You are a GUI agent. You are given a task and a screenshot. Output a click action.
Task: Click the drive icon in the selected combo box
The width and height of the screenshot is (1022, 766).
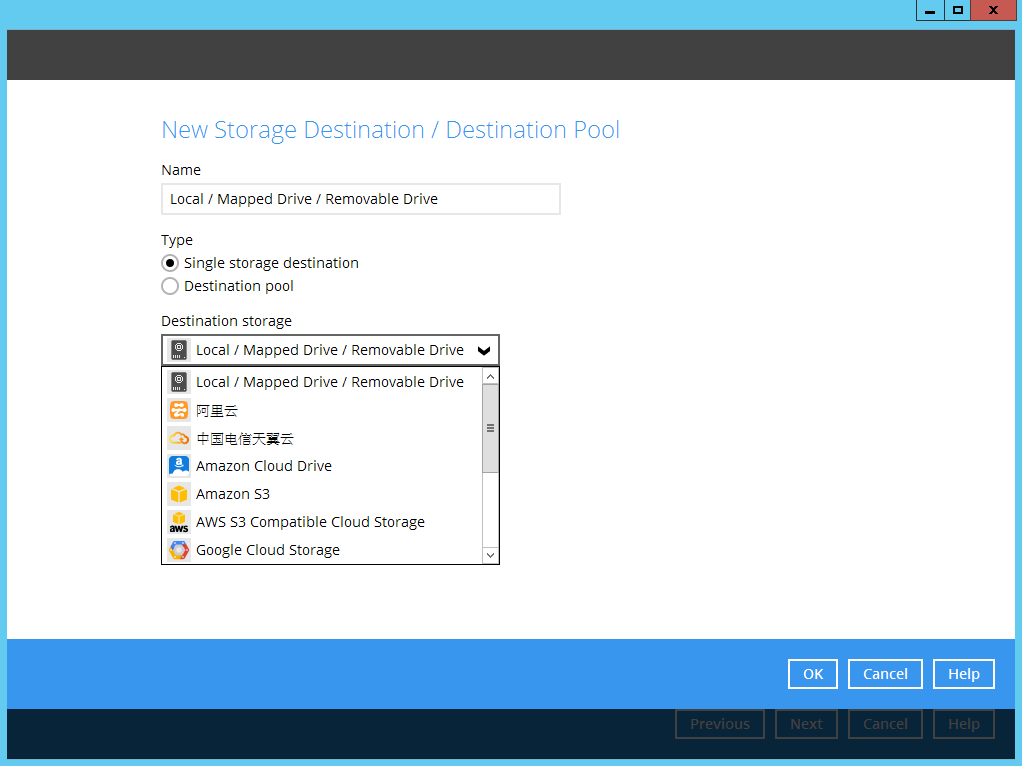click(x=179, y=350)
